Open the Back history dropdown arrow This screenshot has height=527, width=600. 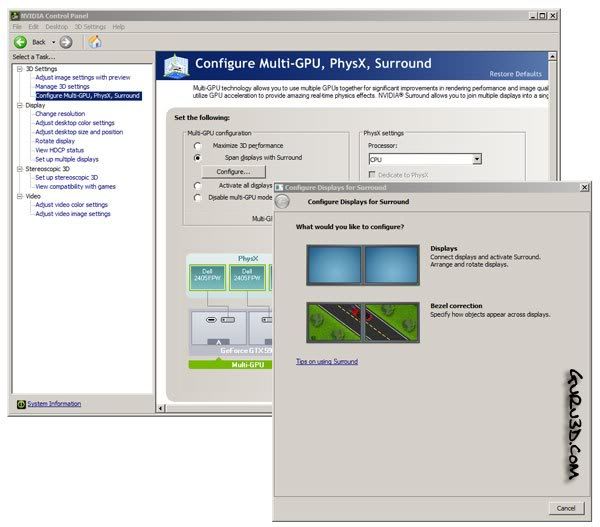[53, 42]
